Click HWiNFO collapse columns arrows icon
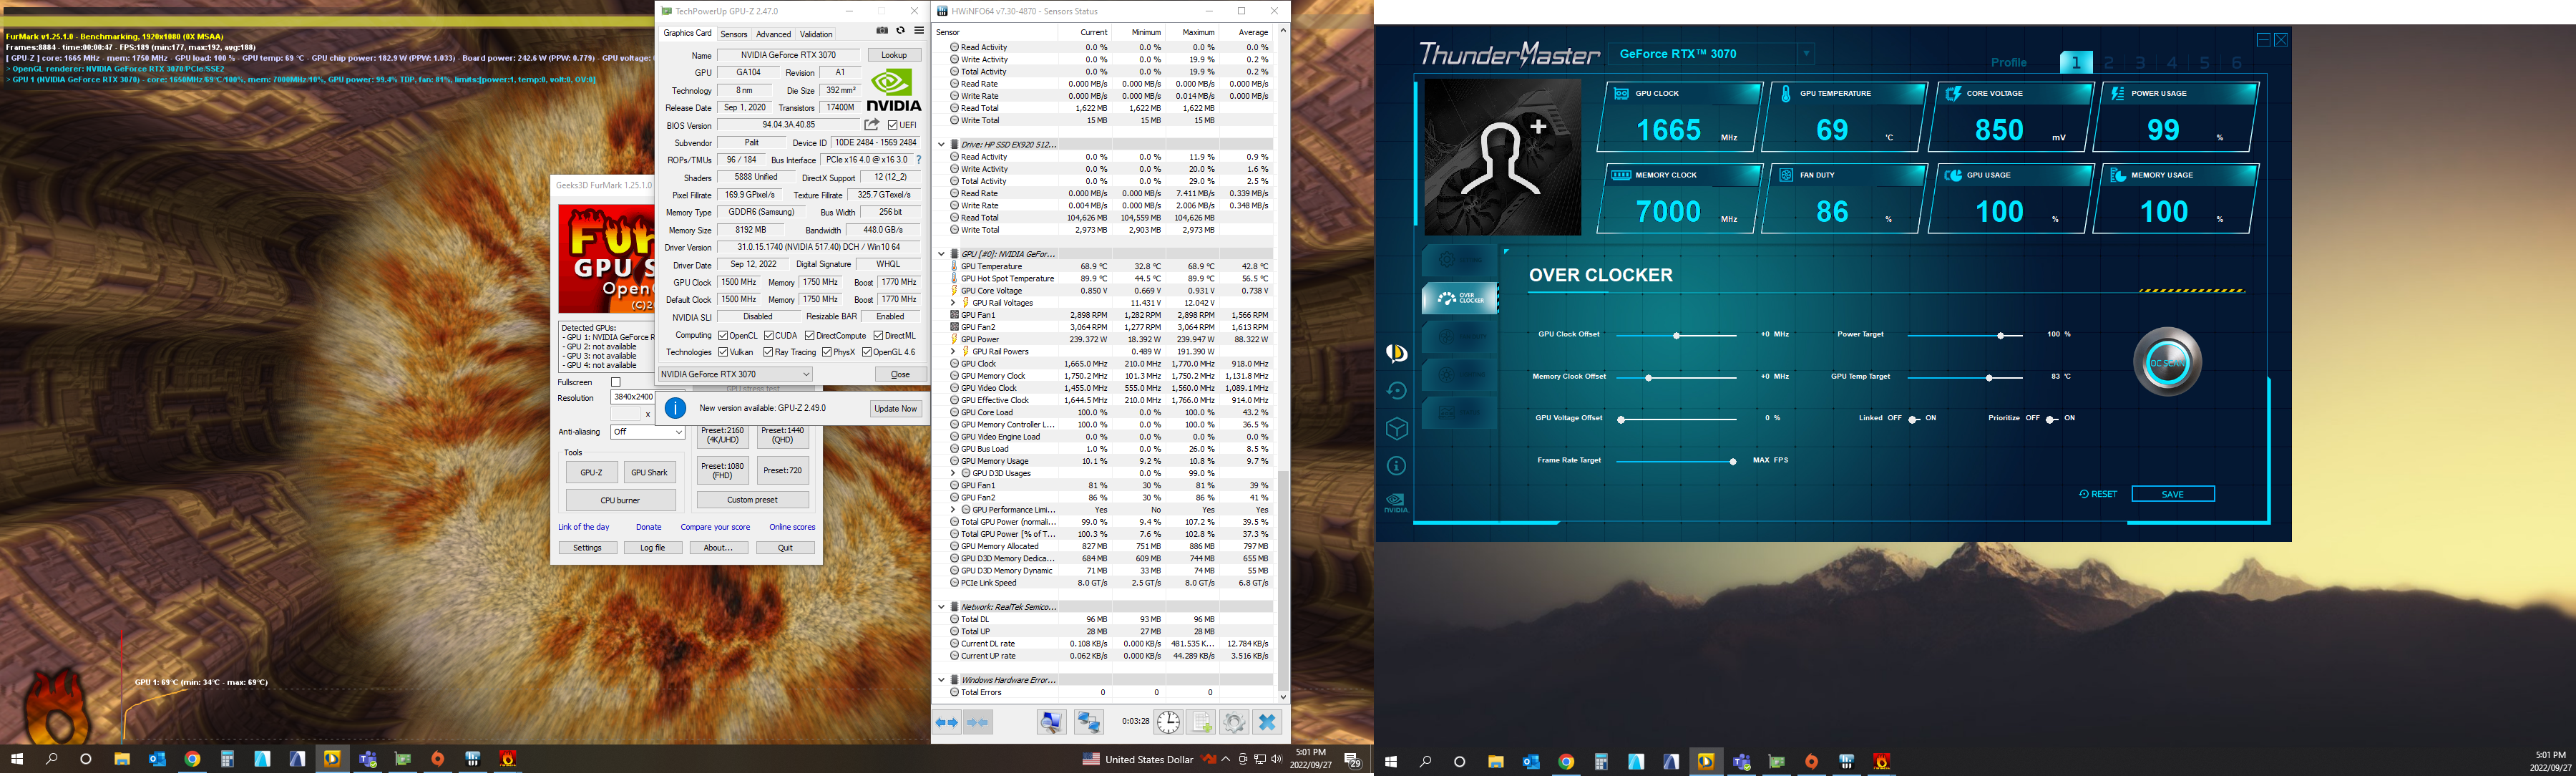The image size is (2576, 776). [x=978, y=722]
